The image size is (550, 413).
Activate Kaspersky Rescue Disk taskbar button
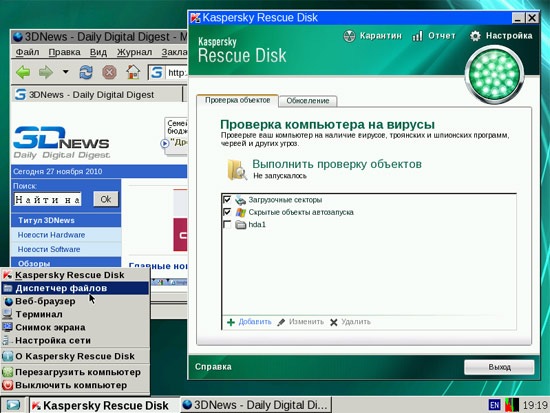(104, 405)
